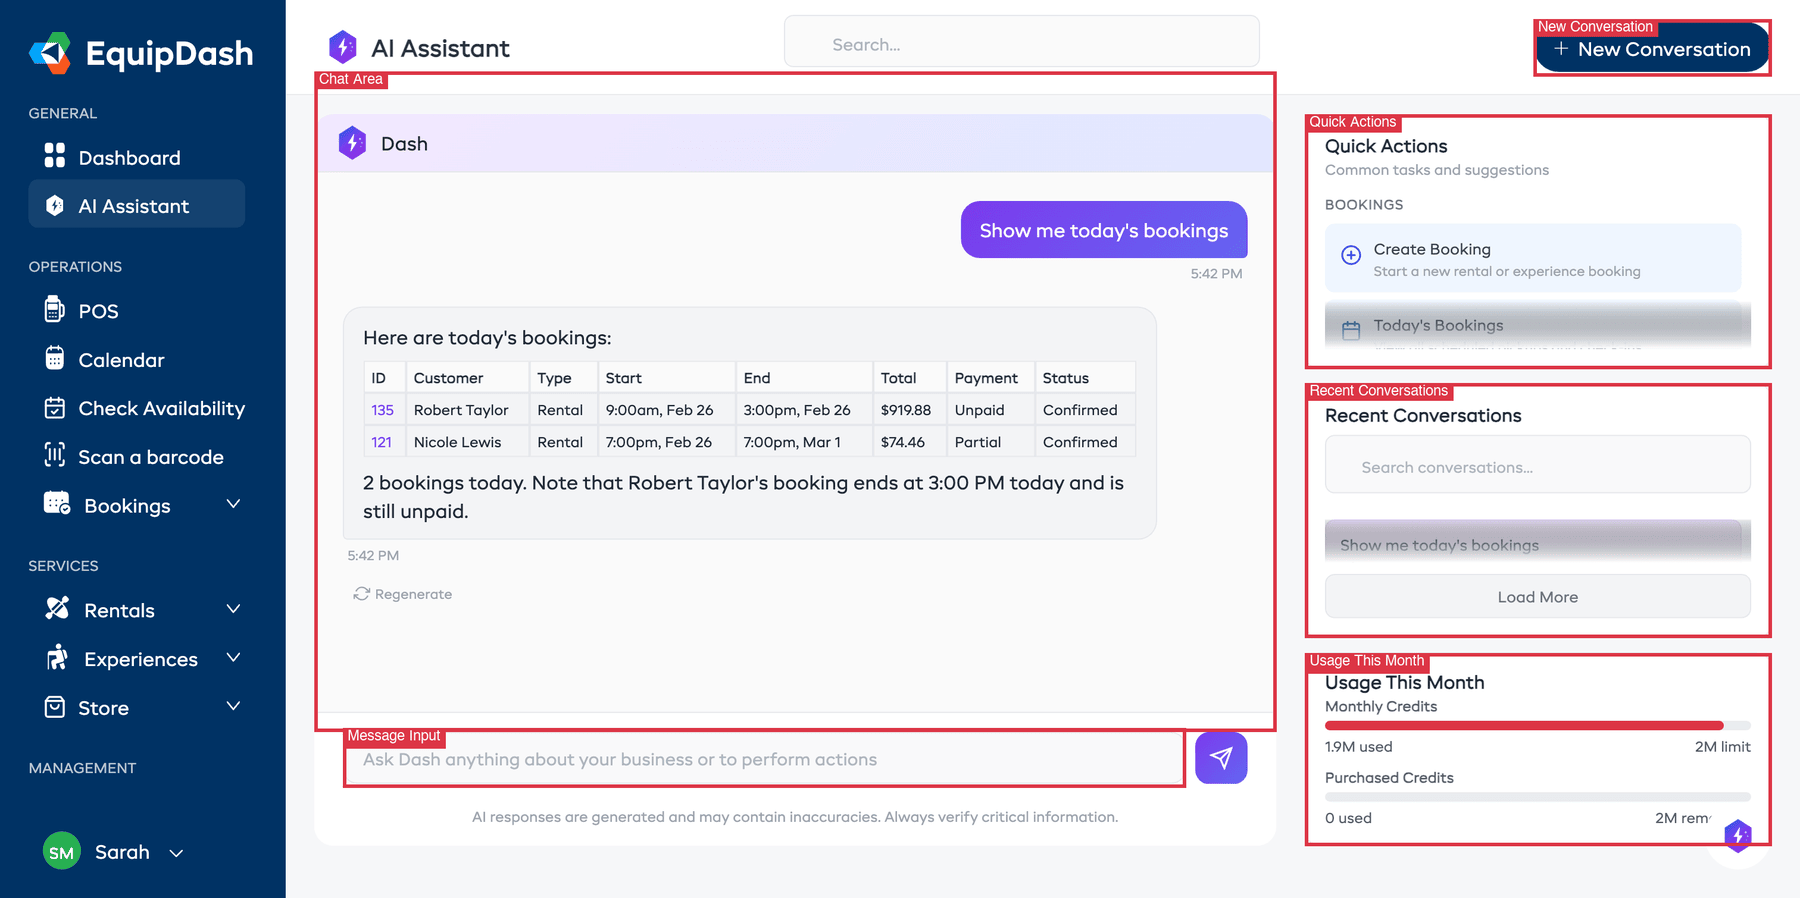Focus the Ask Dash message input
The width and height of the screenshot is (1800, 898).
pyautogui.click(x=765, y=759)
